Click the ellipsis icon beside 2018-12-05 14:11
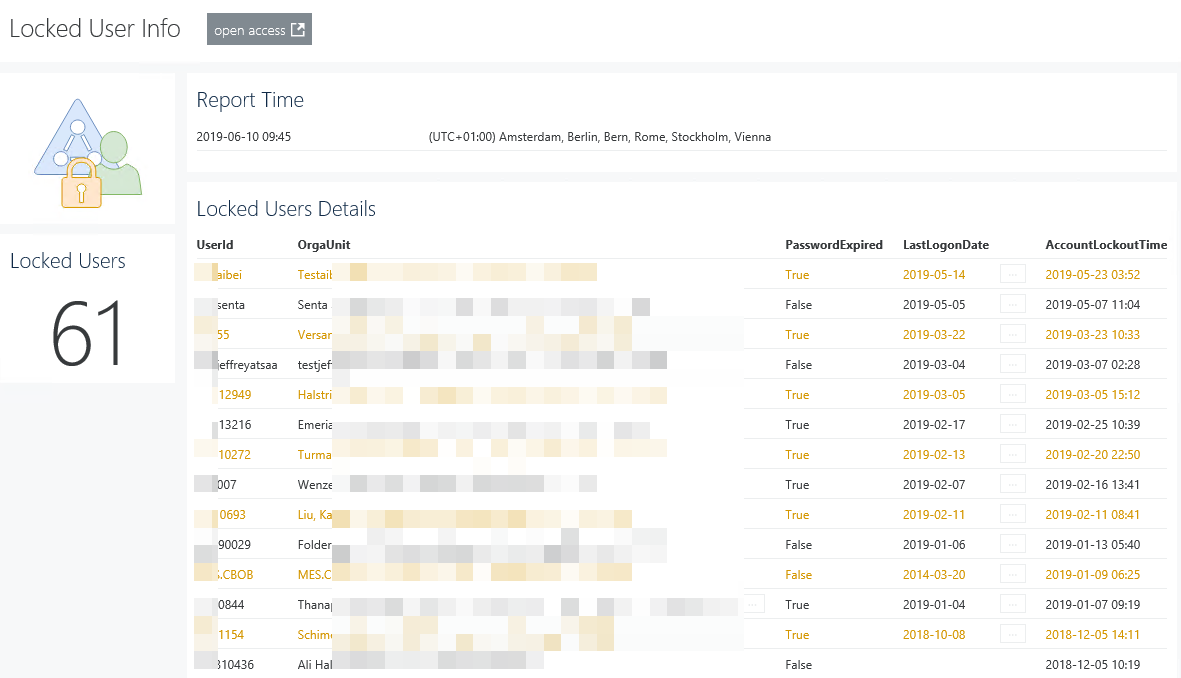 [x=1012, y=634]
